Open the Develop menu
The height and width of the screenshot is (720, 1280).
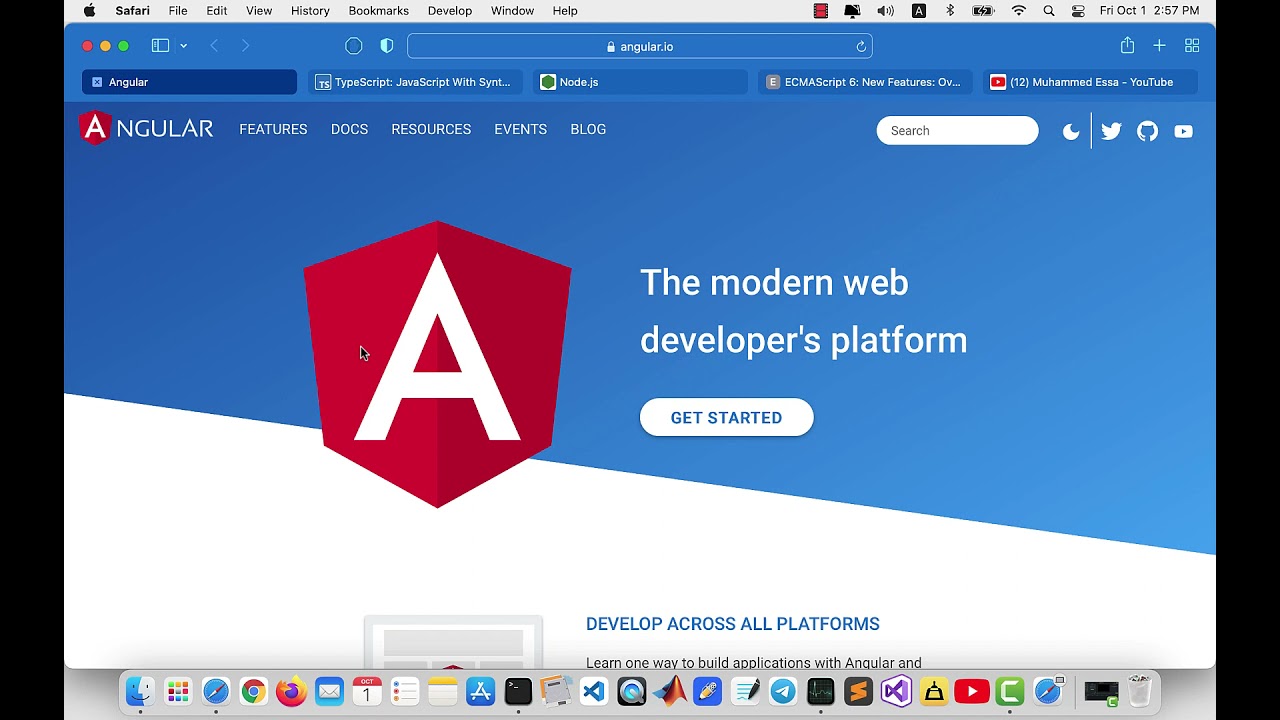coord(450,10)
